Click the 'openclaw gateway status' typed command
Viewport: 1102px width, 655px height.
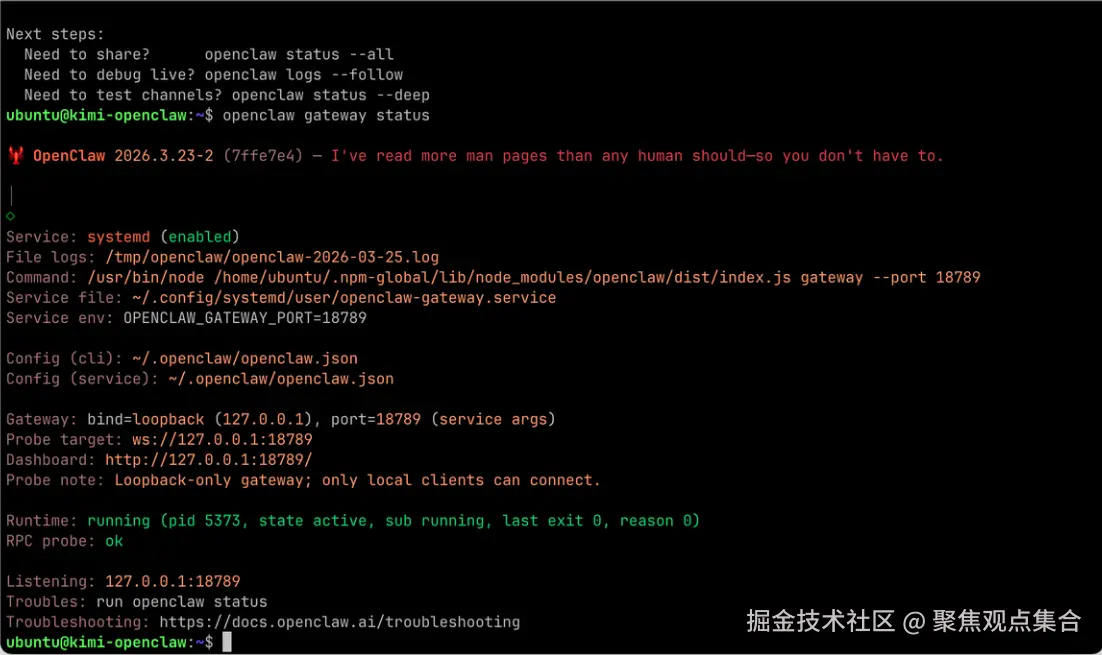326,115
